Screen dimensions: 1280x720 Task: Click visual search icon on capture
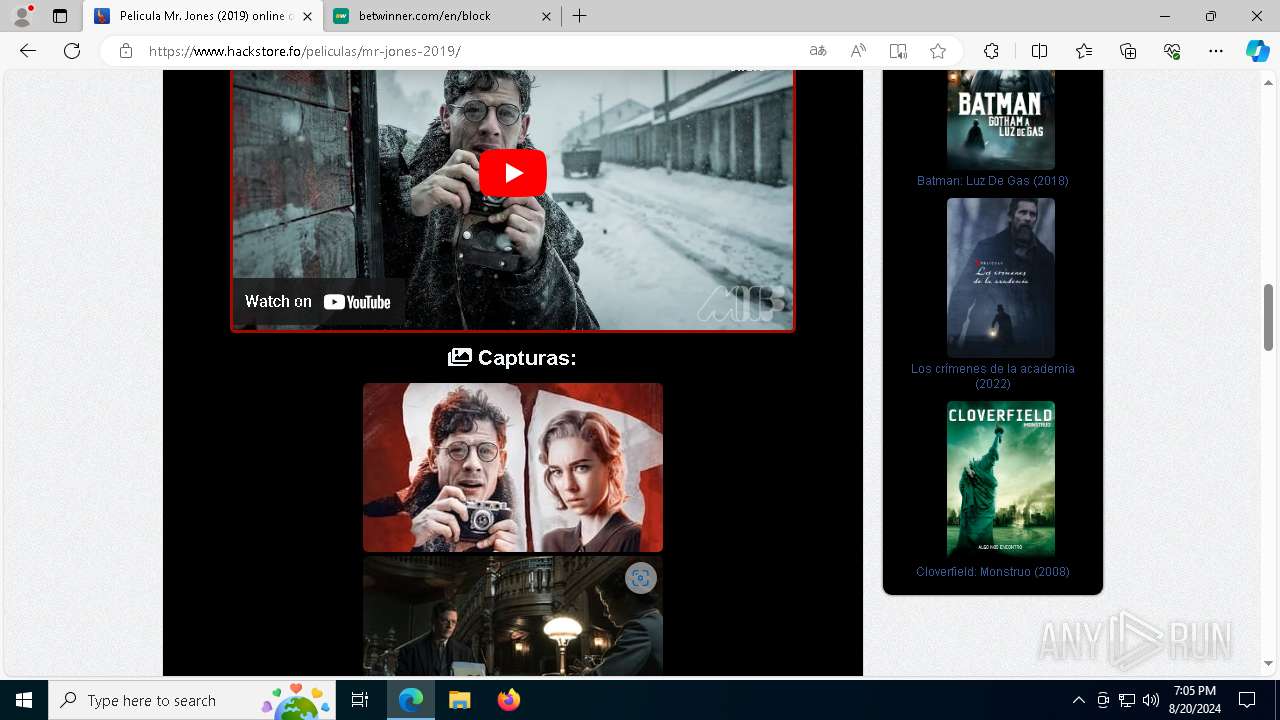tap(641, 578)
